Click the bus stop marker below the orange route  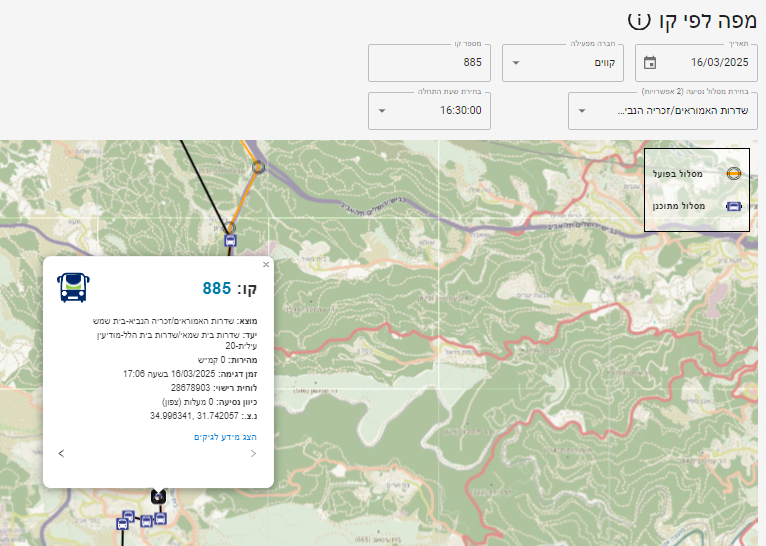point(230,240)
